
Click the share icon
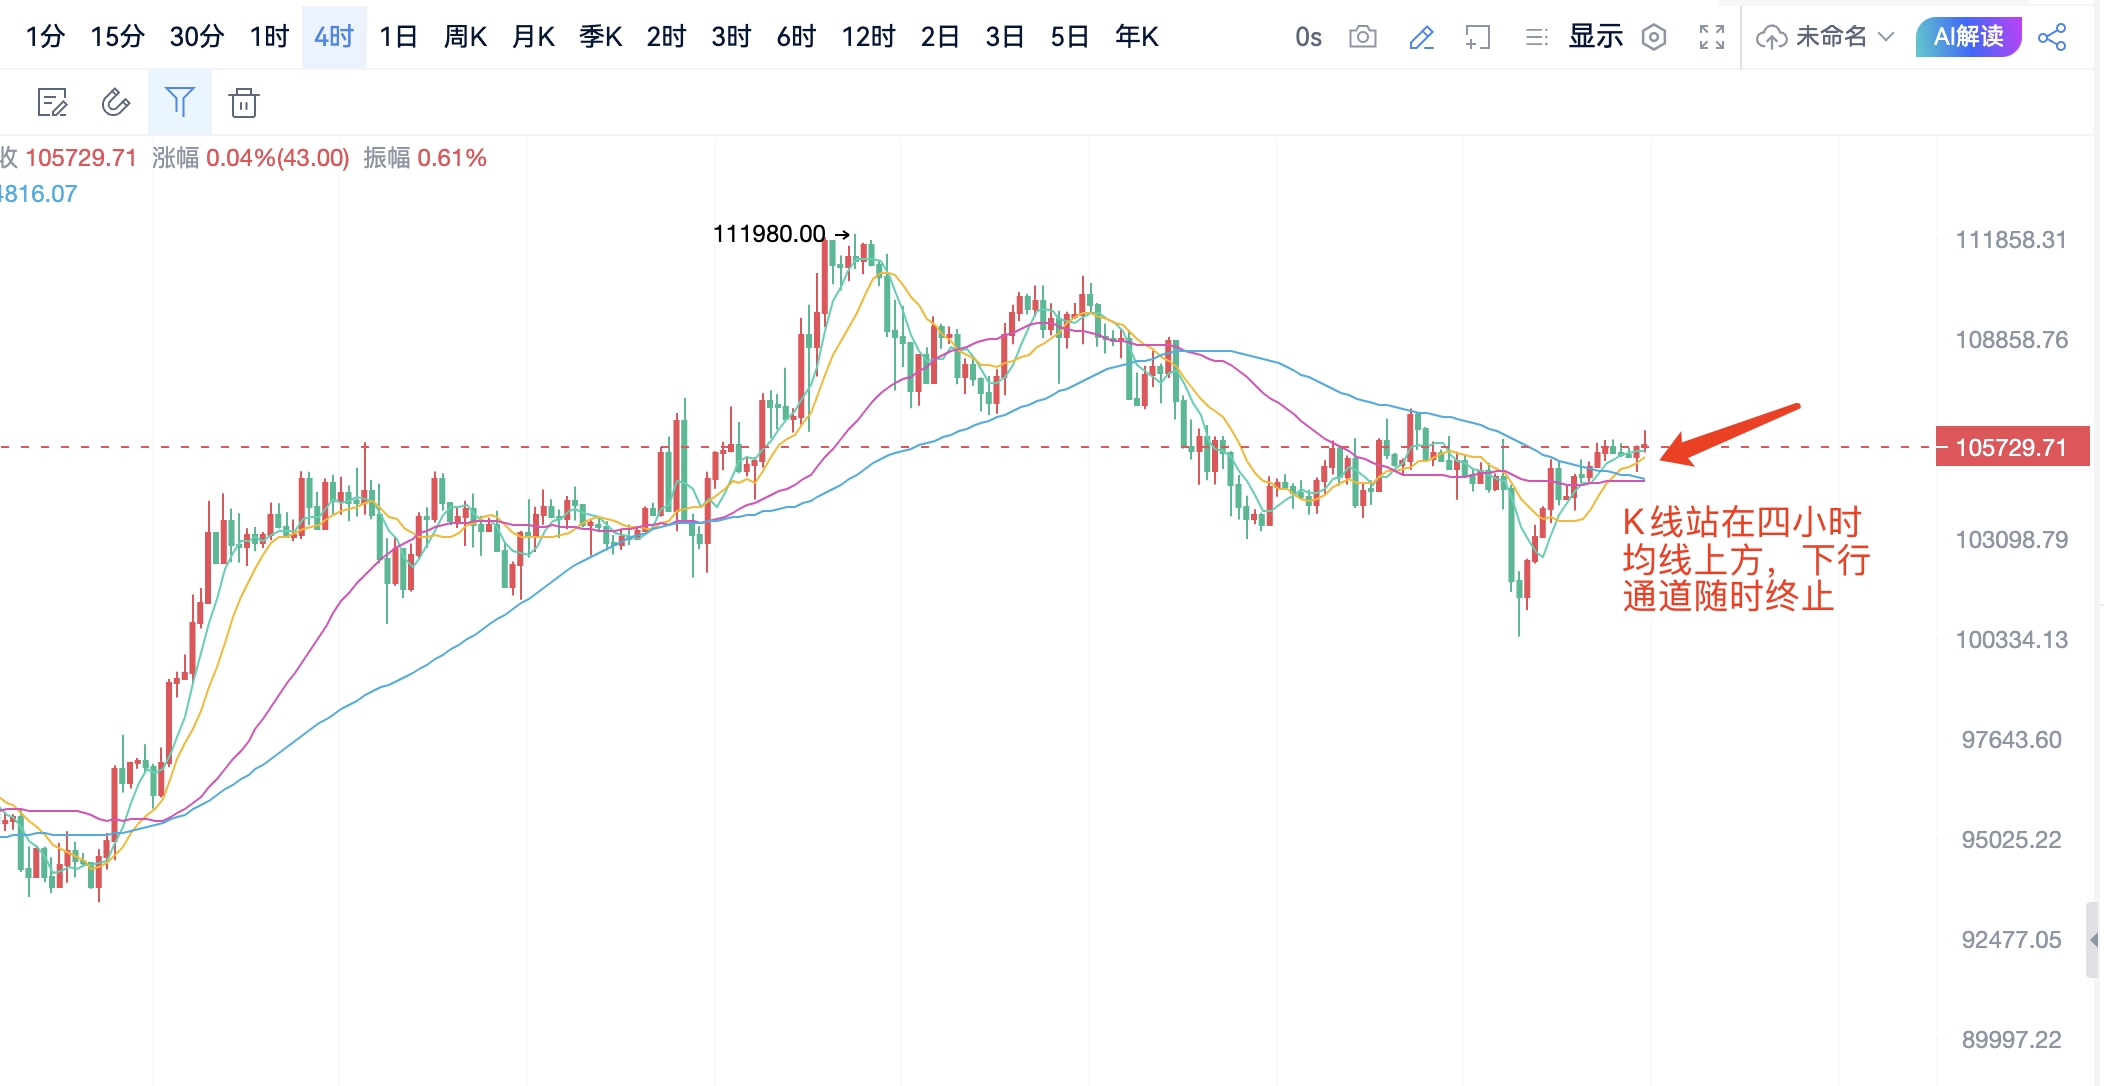(2052, 38)
